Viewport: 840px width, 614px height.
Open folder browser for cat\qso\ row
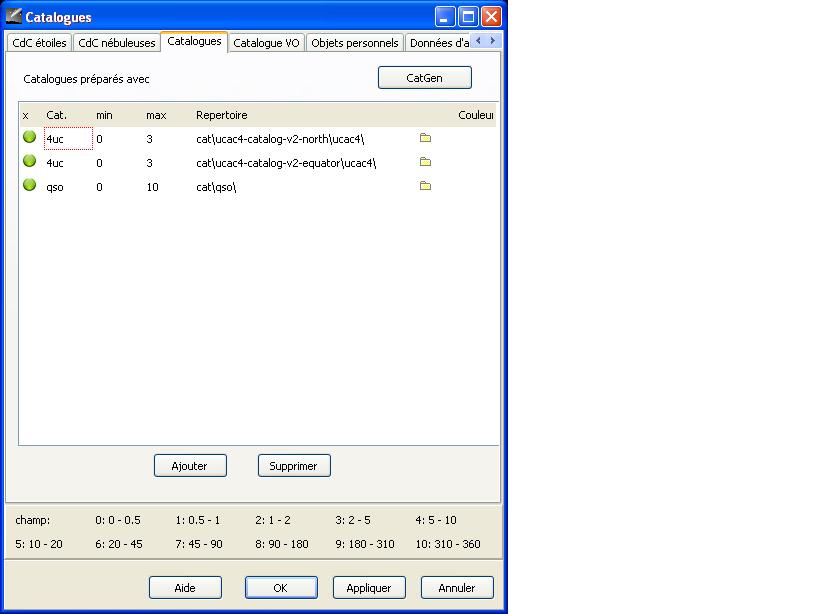tap(425, 186)
